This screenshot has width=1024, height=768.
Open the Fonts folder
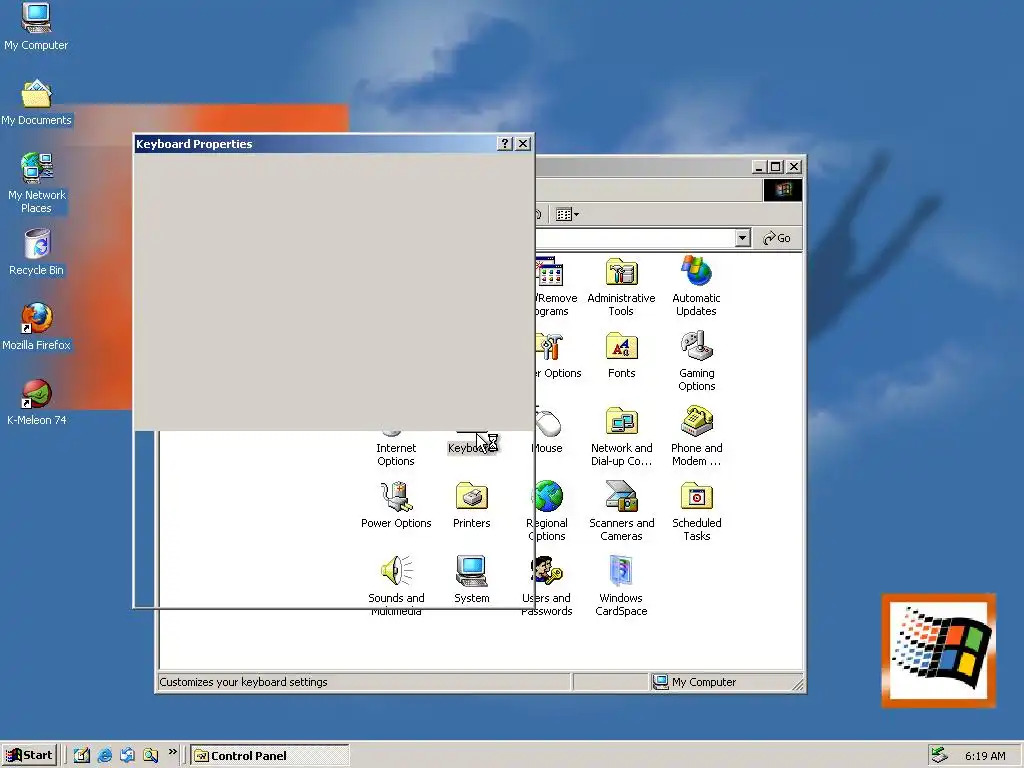[621, 356]
